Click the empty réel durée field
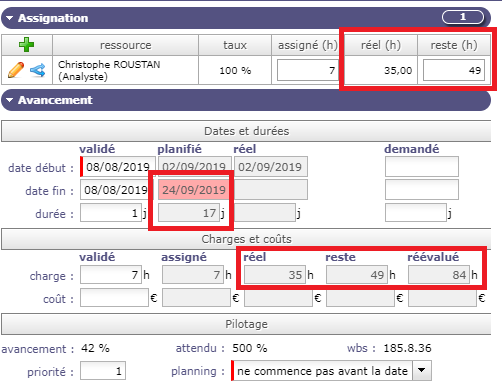502x387 pixels. tap(265, 213)
